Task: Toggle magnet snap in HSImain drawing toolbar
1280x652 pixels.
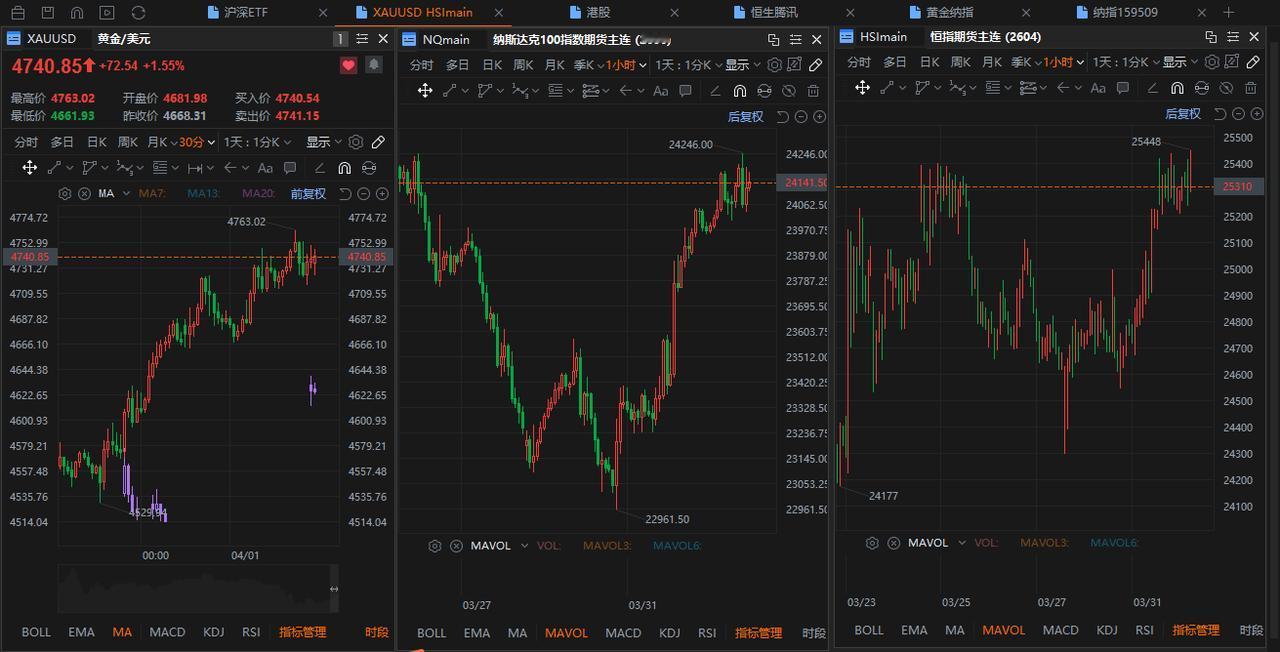Action: coord(1177,88)
